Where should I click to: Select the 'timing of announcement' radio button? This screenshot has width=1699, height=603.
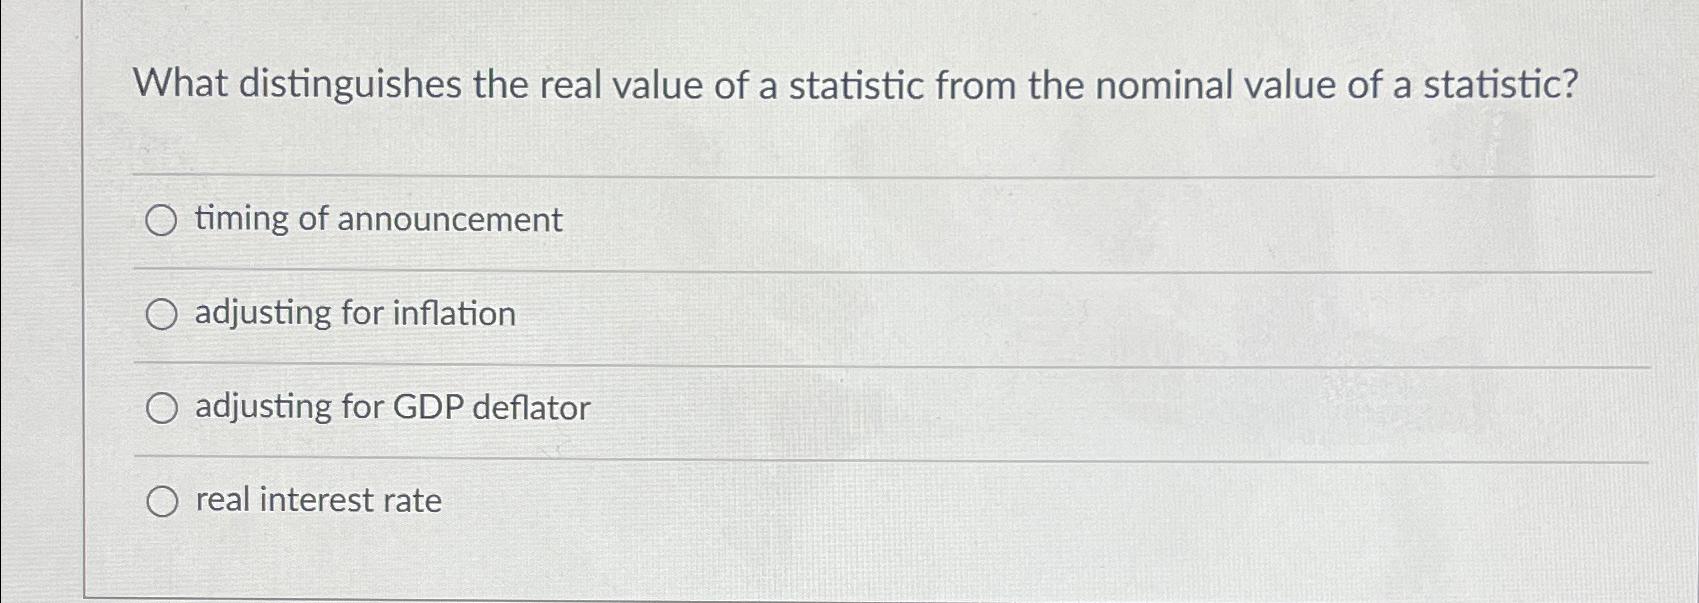163,221
